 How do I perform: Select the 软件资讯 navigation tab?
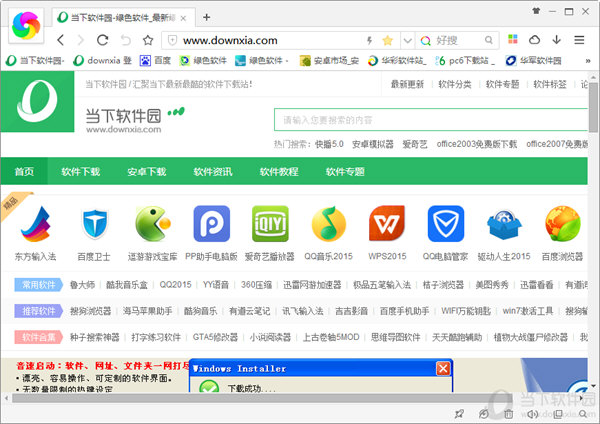click(x=213, y=171)
